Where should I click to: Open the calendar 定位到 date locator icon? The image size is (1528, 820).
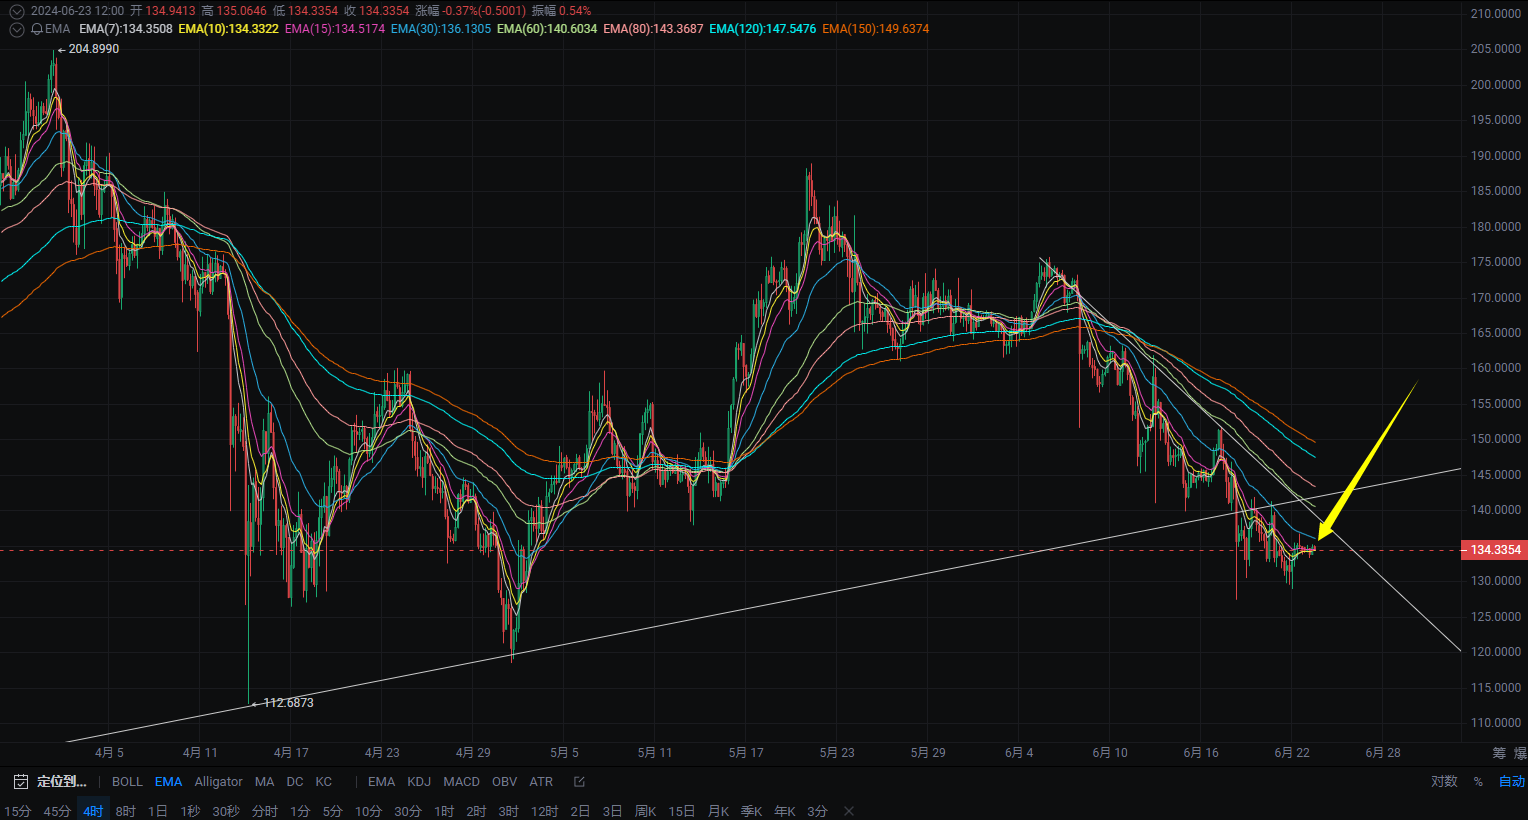[20, 782]
